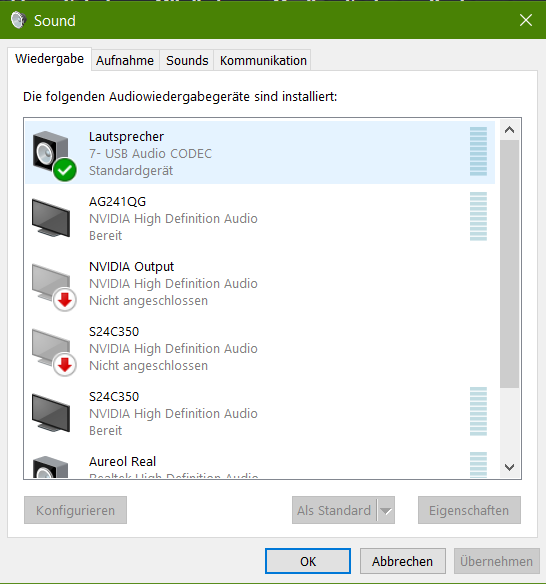Switch to the Wiedergabe tab
Viewport: 546px width, 584px height.
(x=50, y=59)
